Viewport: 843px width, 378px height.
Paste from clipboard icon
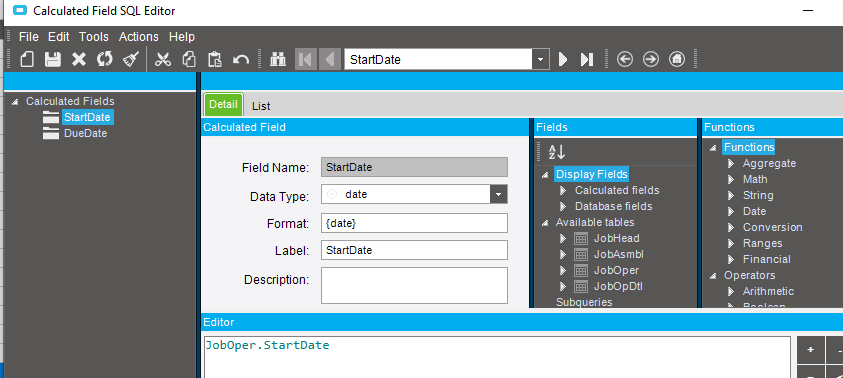pyautogui.click(x=215, y=59)
